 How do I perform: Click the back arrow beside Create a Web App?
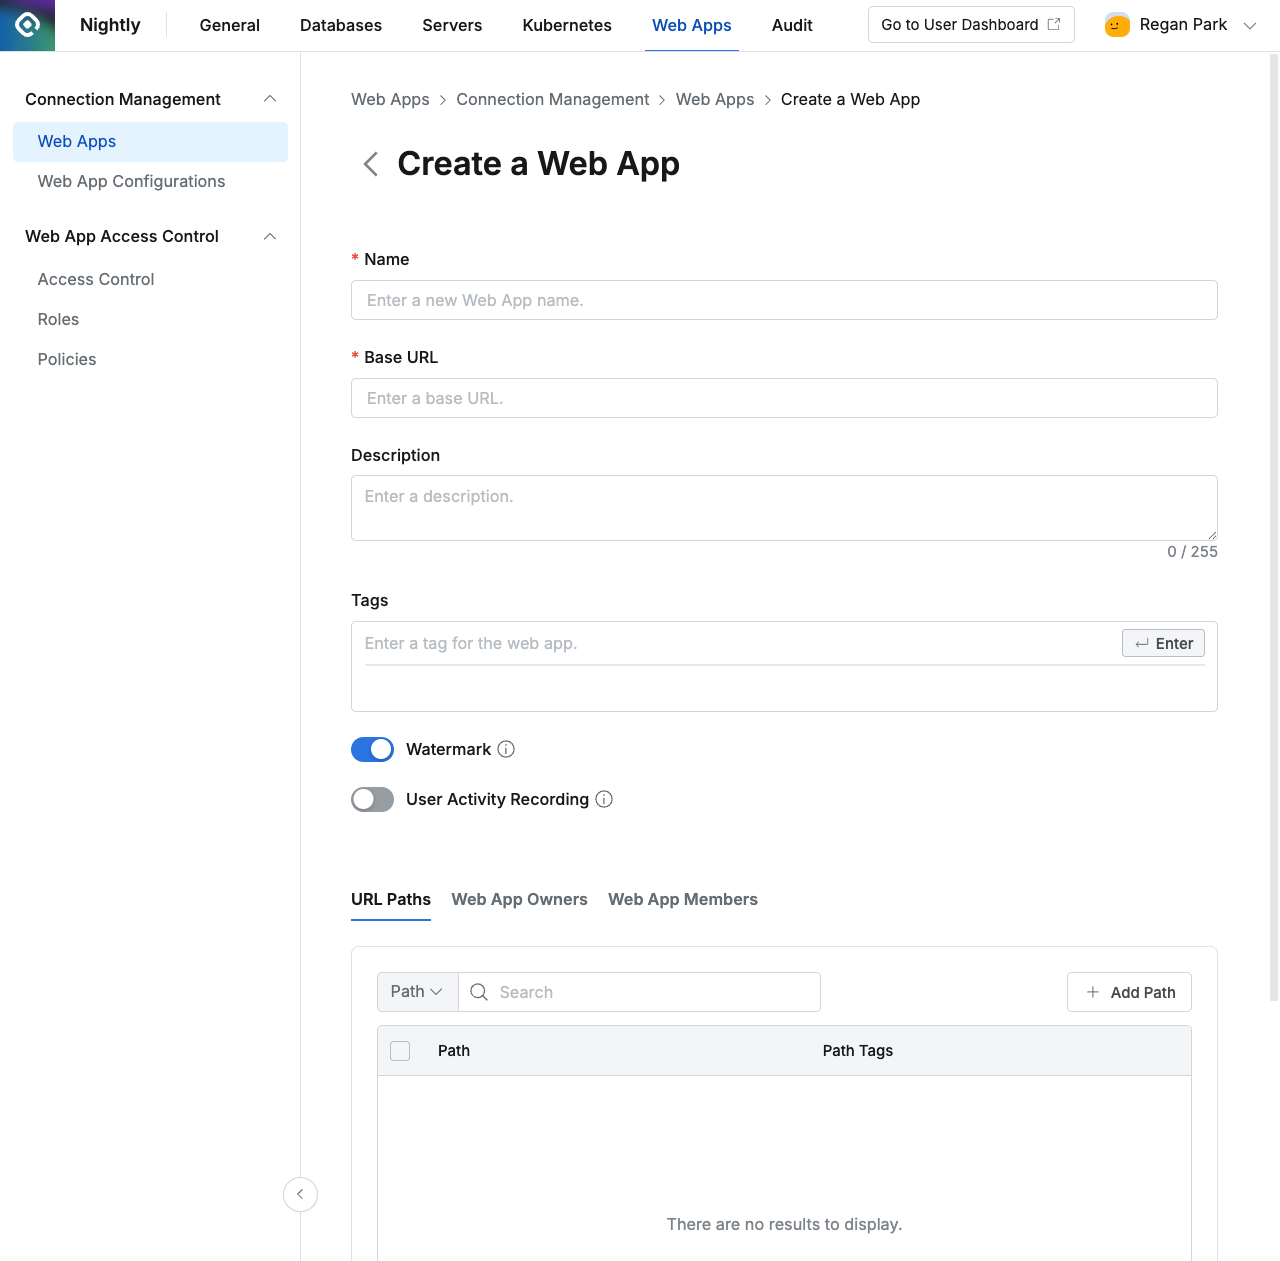tap(370, 164)
